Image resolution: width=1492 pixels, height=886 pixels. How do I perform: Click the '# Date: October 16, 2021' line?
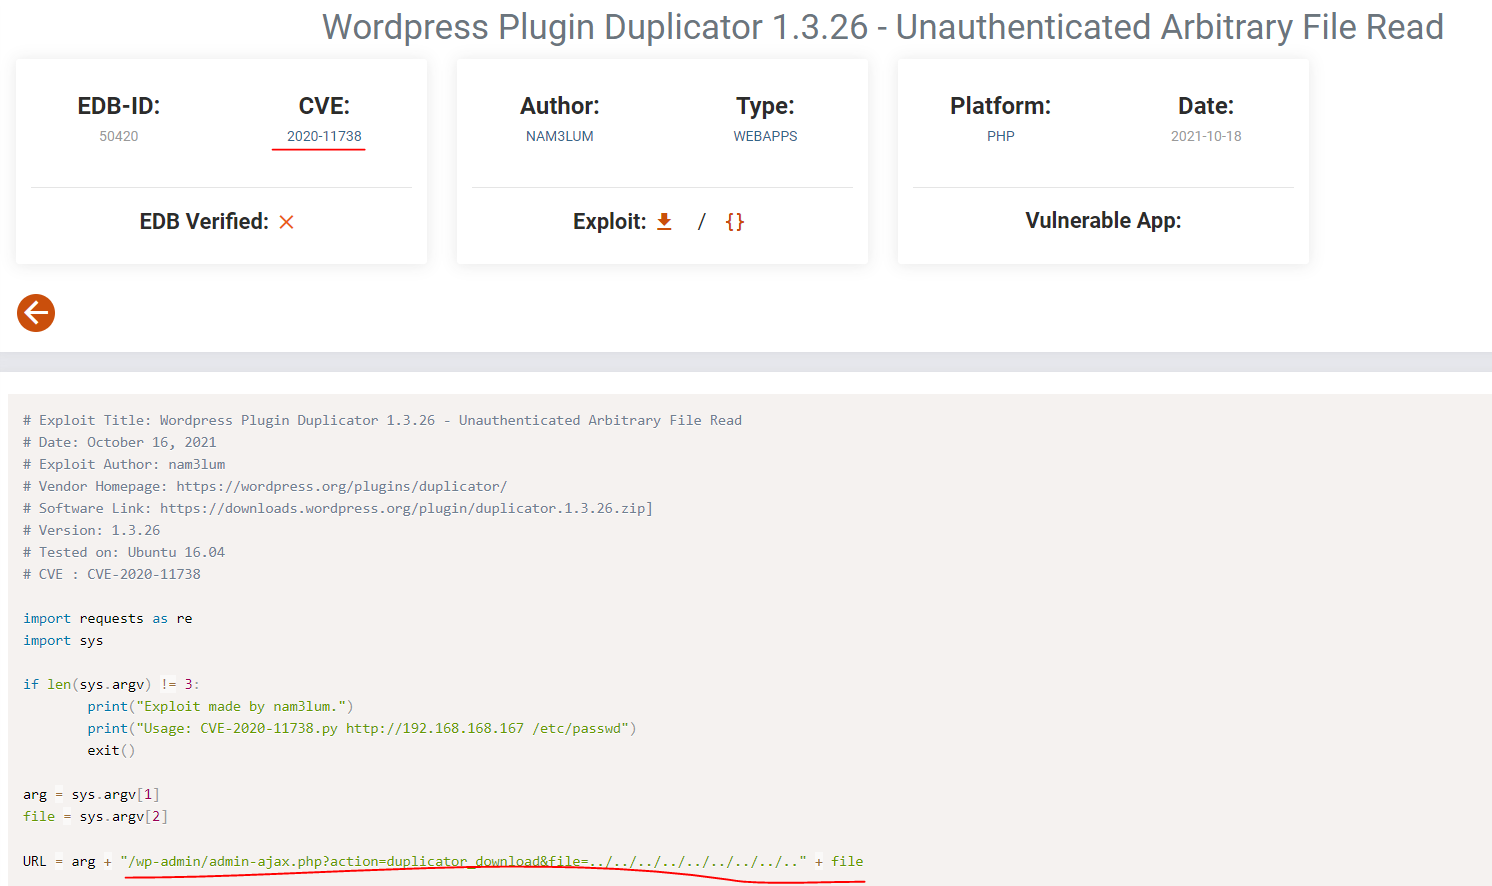click(x=120, y=442)
